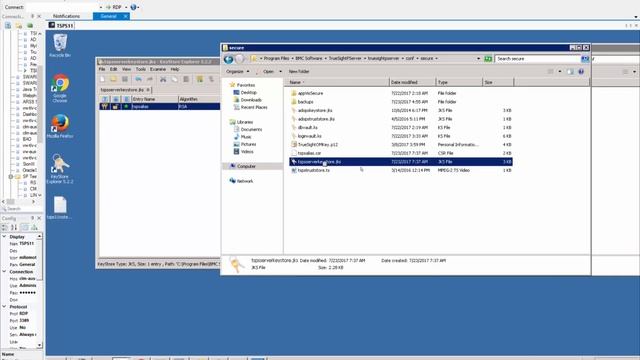Select the text file icon on the desktop
This screenshot has height=360, width=640.
click(60, 208)
